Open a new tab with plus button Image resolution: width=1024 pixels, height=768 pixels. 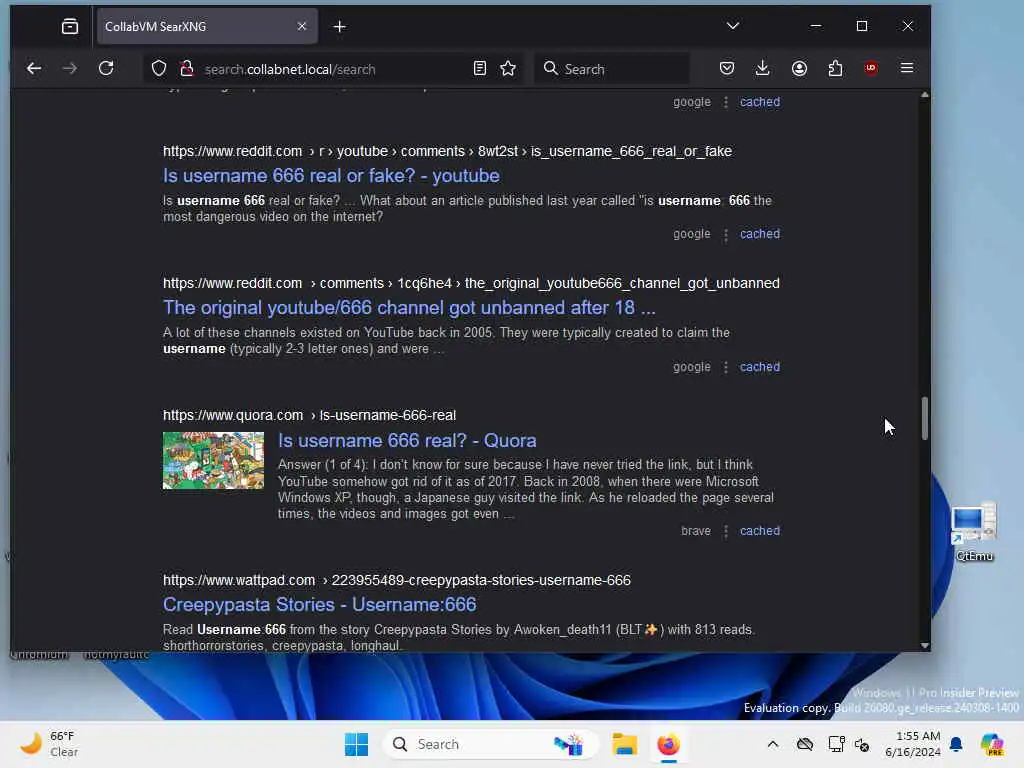coord(340,27)
